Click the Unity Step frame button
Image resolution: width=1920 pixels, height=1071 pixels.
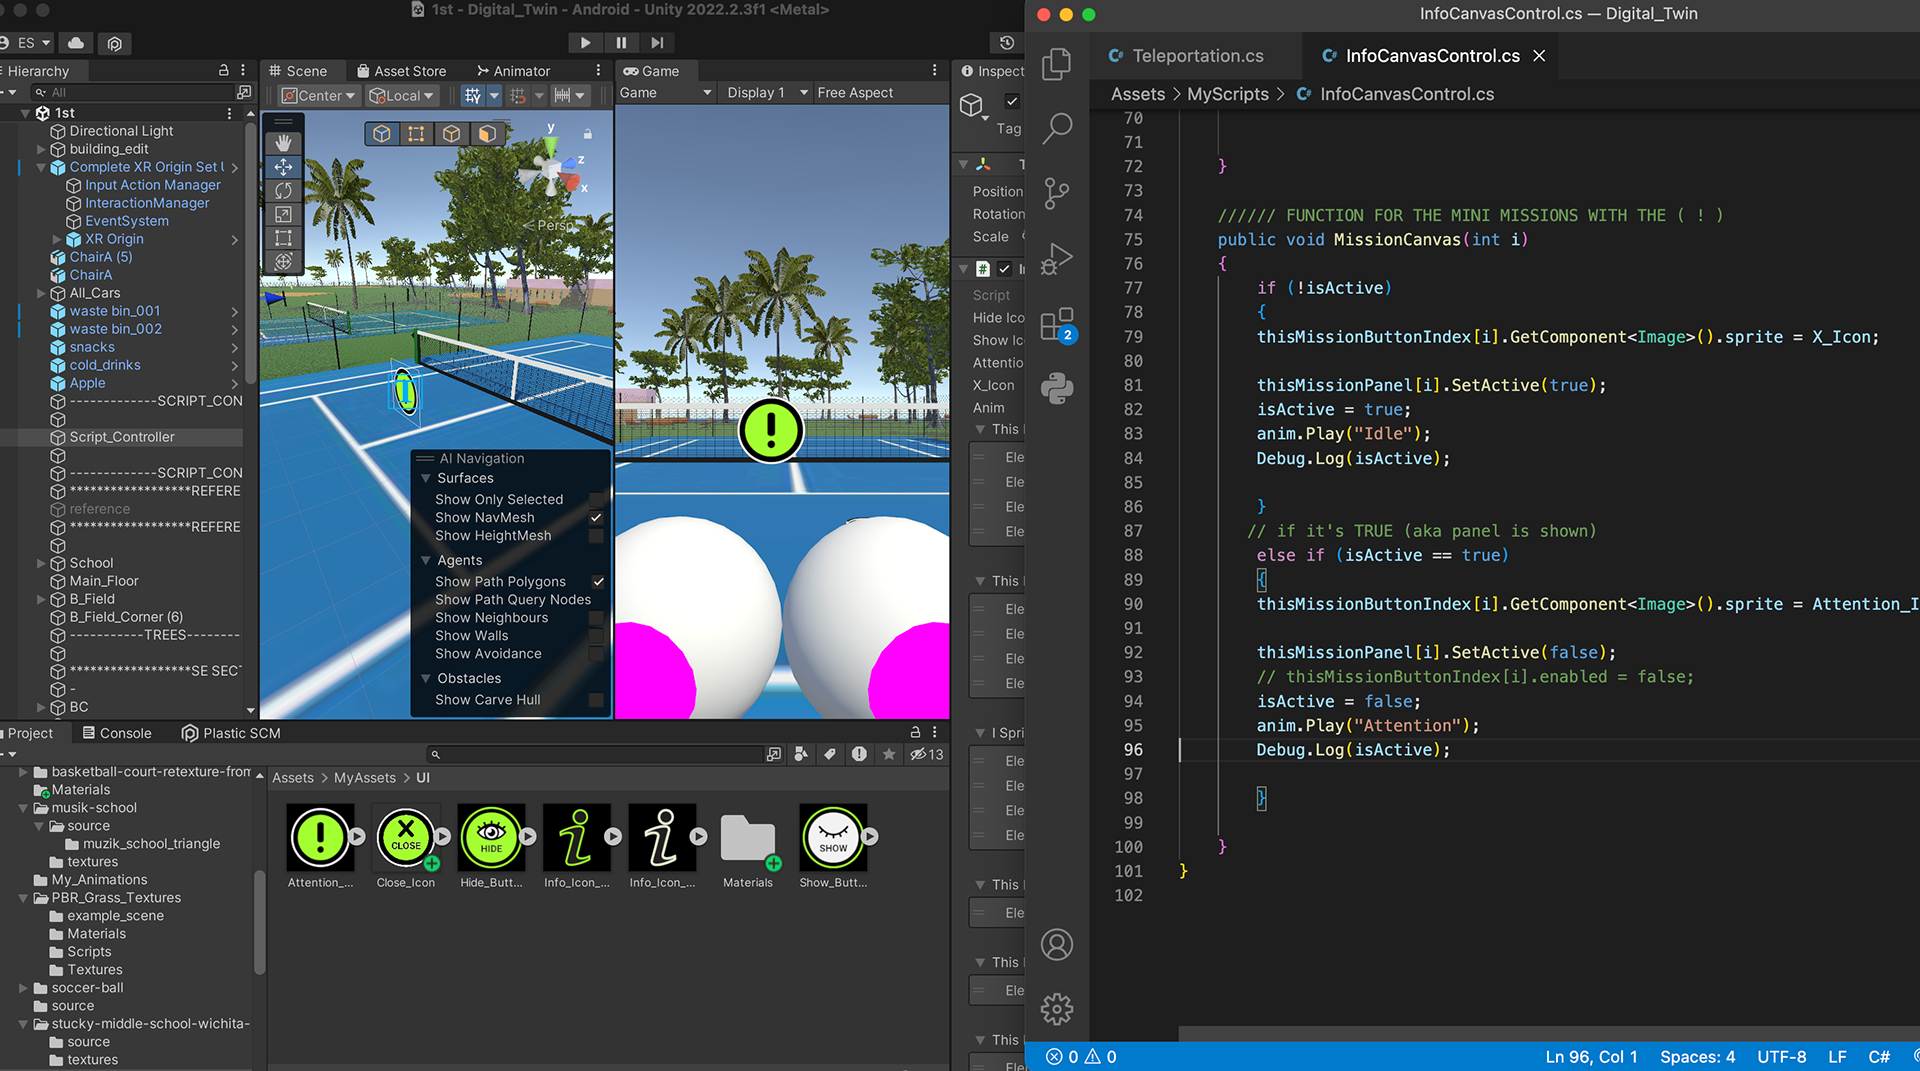click(657, 43)
